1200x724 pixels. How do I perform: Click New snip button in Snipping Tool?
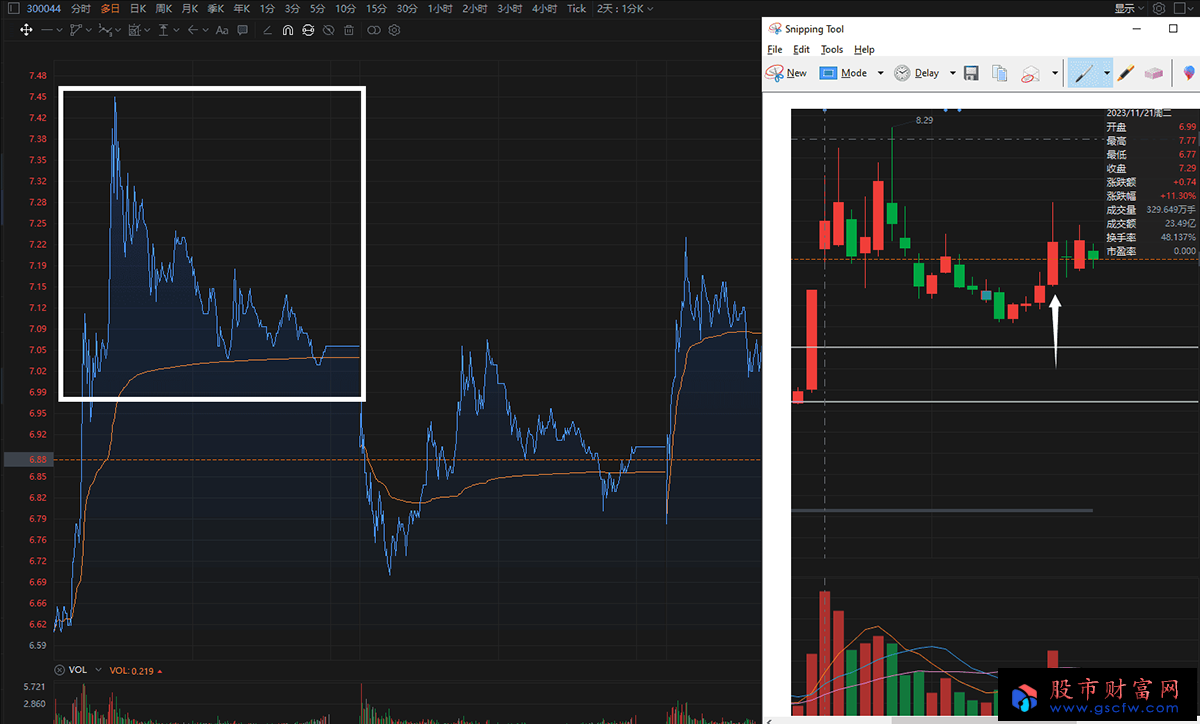787,73
